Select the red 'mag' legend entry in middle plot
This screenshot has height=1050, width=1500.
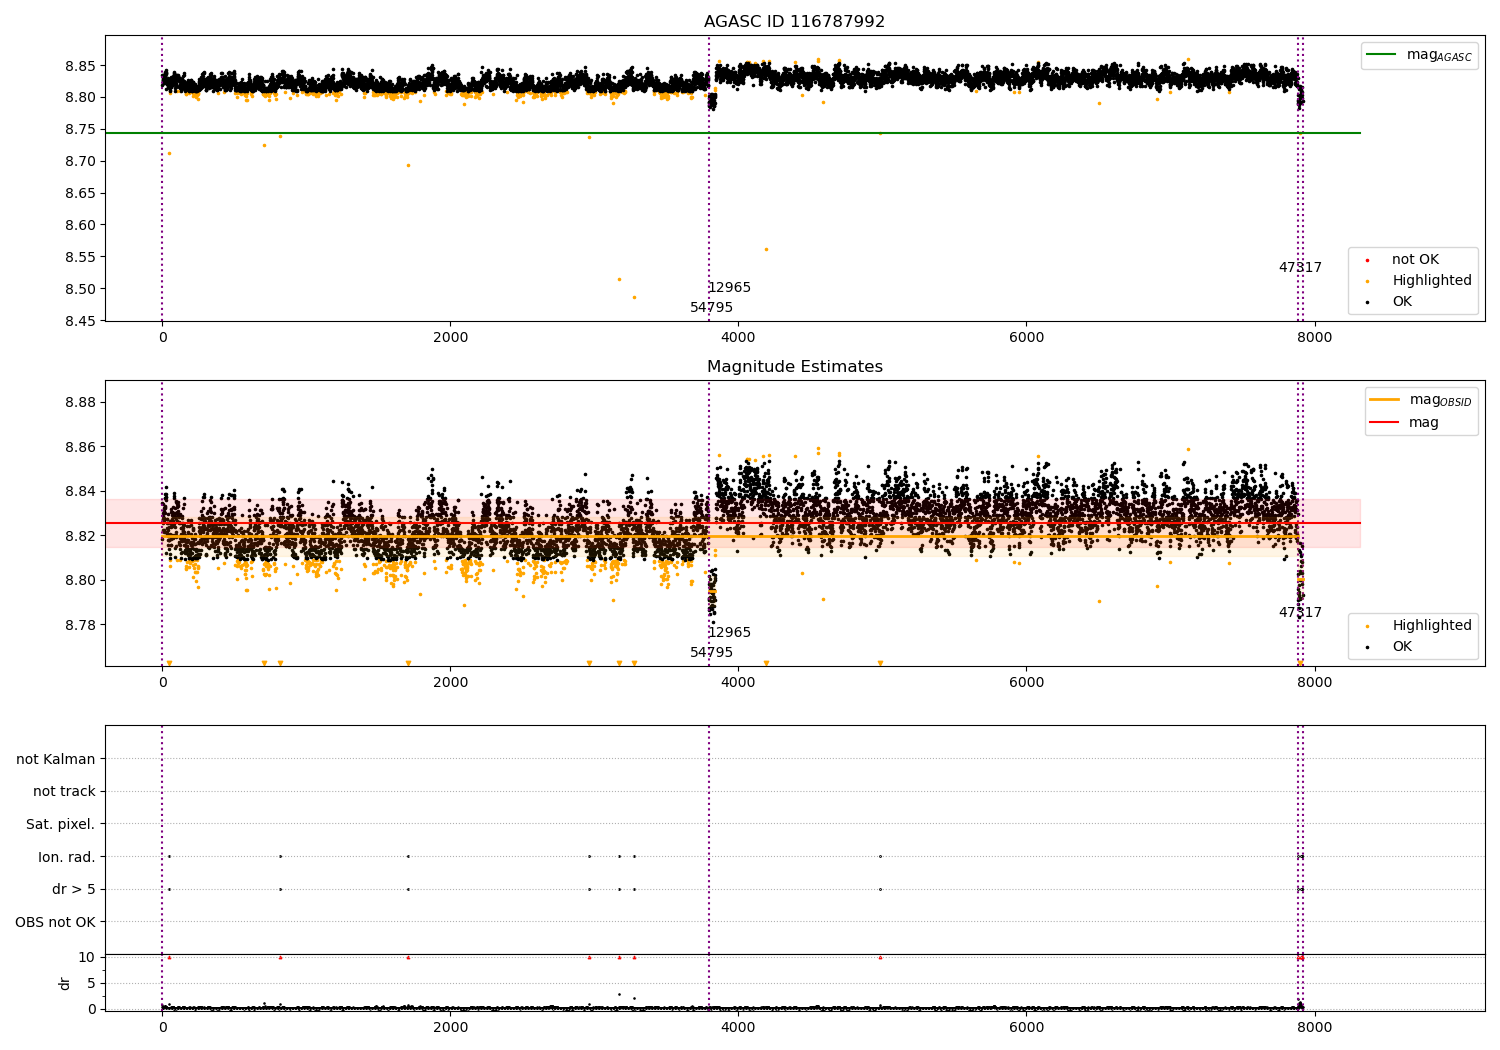tap(1405, 422)
